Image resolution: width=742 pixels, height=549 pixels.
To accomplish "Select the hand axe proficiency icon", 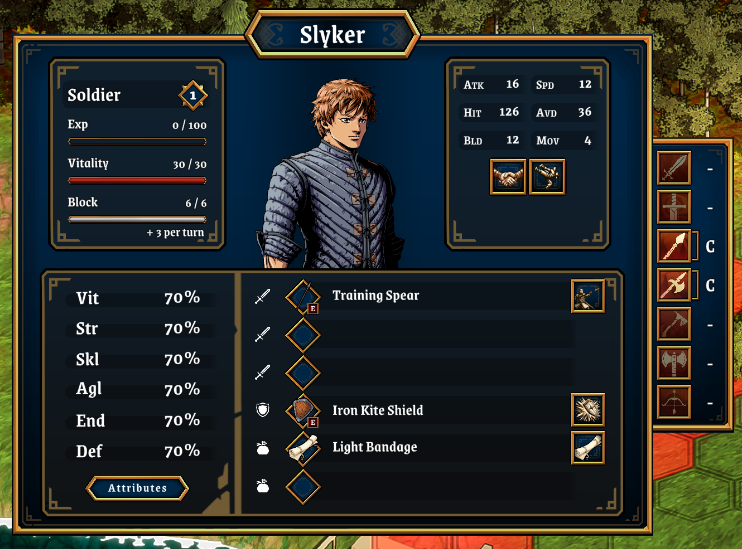I will [x=674, y=324].
